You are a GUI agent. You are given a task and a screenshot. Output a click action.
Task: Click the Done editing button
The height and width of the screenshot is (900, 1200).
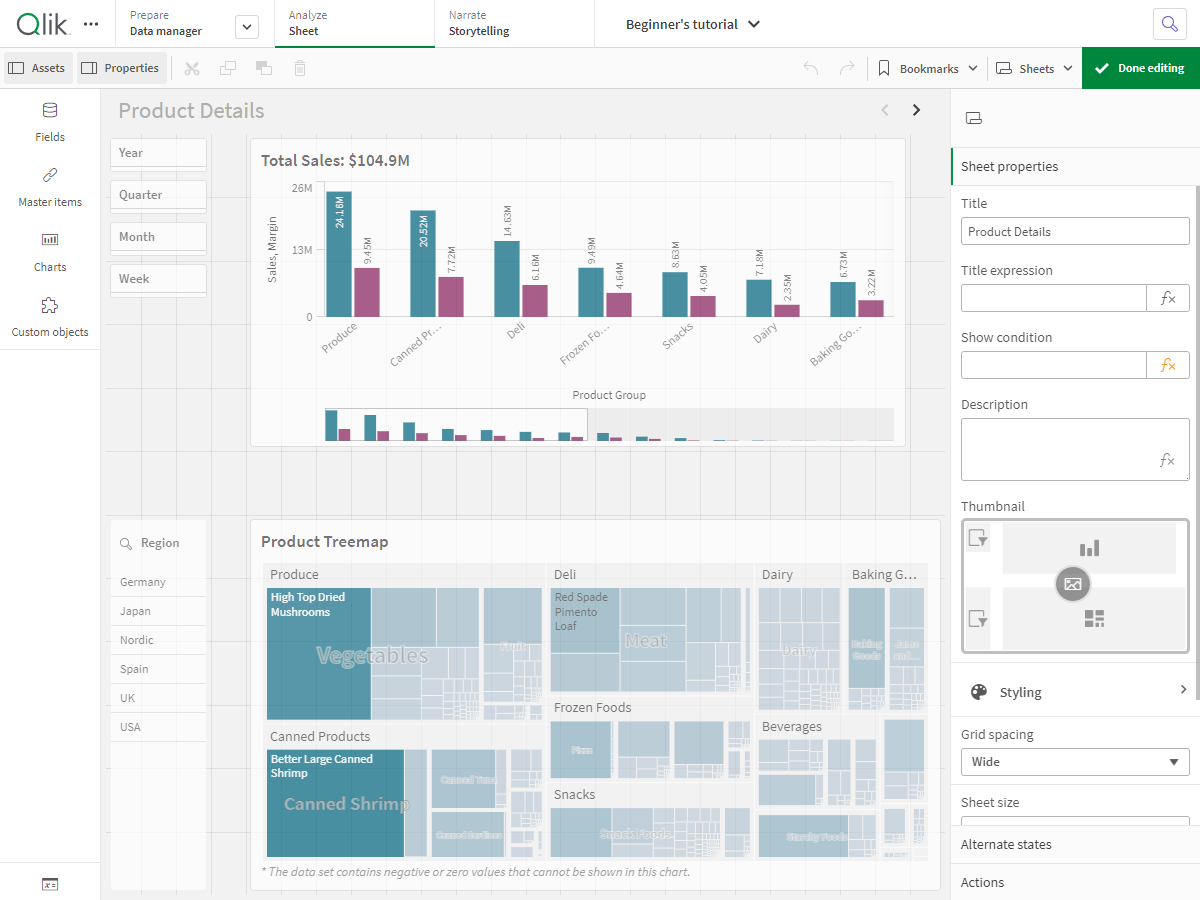[x=1140, y=68]
